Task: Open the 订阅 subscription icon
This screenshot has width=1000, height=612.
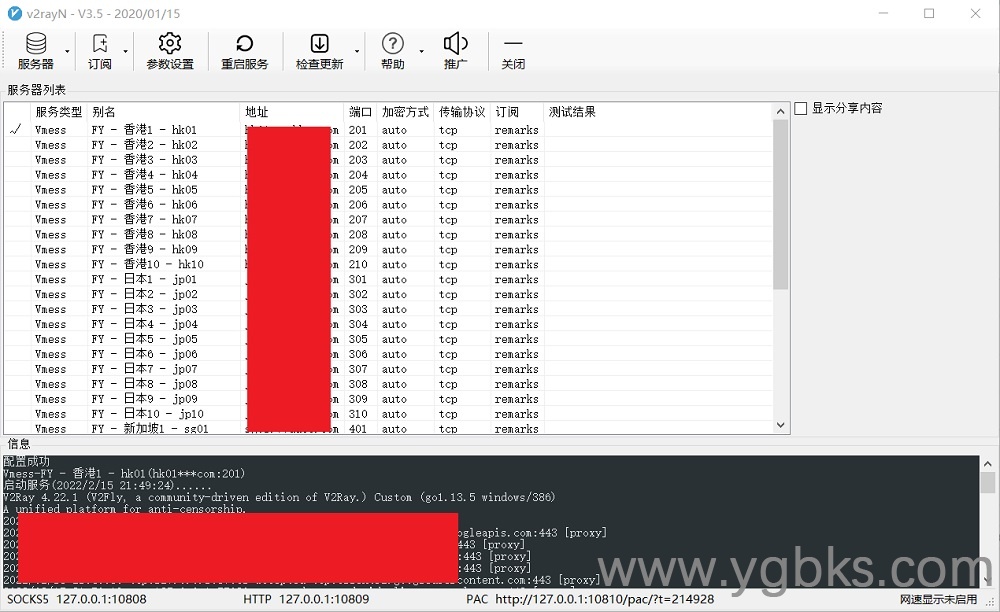Action: [x=99, y=51]
